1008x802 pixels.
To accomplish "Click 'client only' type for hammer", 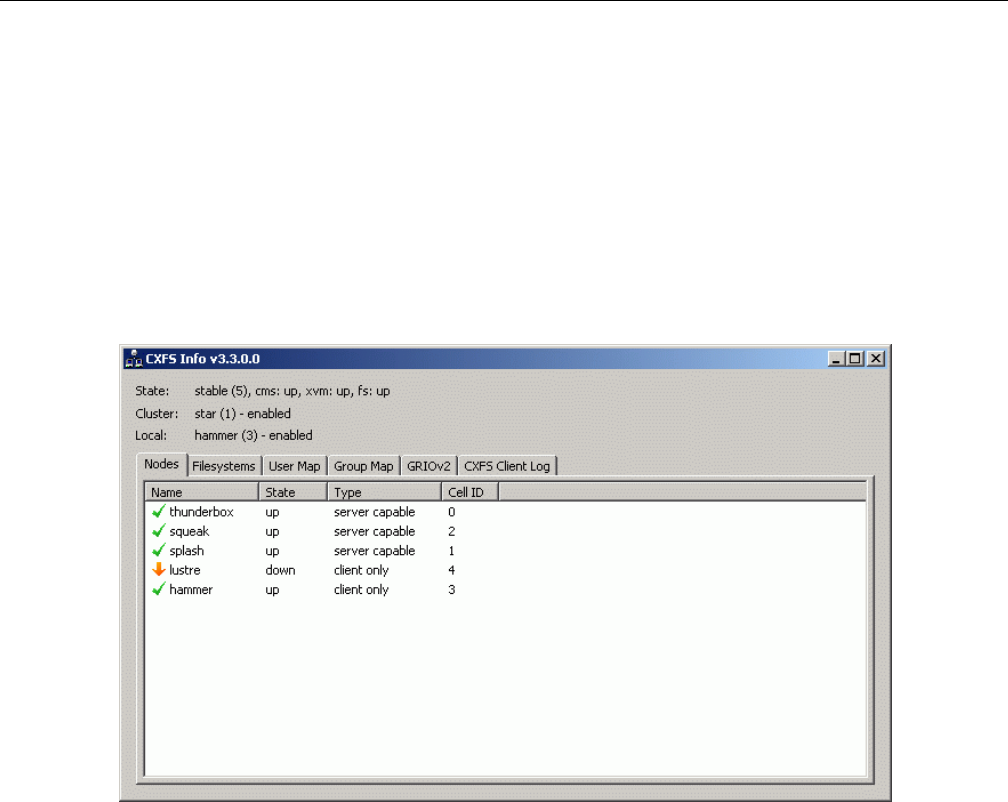I will (x=361, y=589).
